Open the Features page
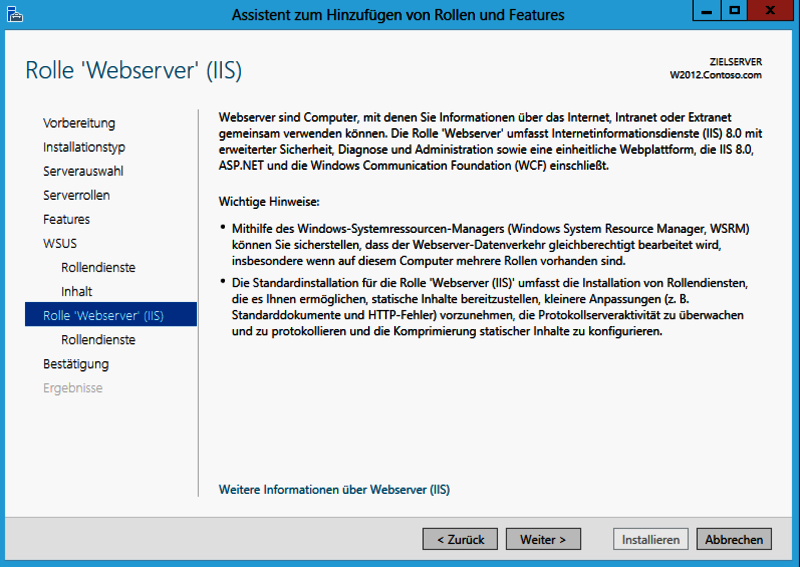 pos(66,219)
